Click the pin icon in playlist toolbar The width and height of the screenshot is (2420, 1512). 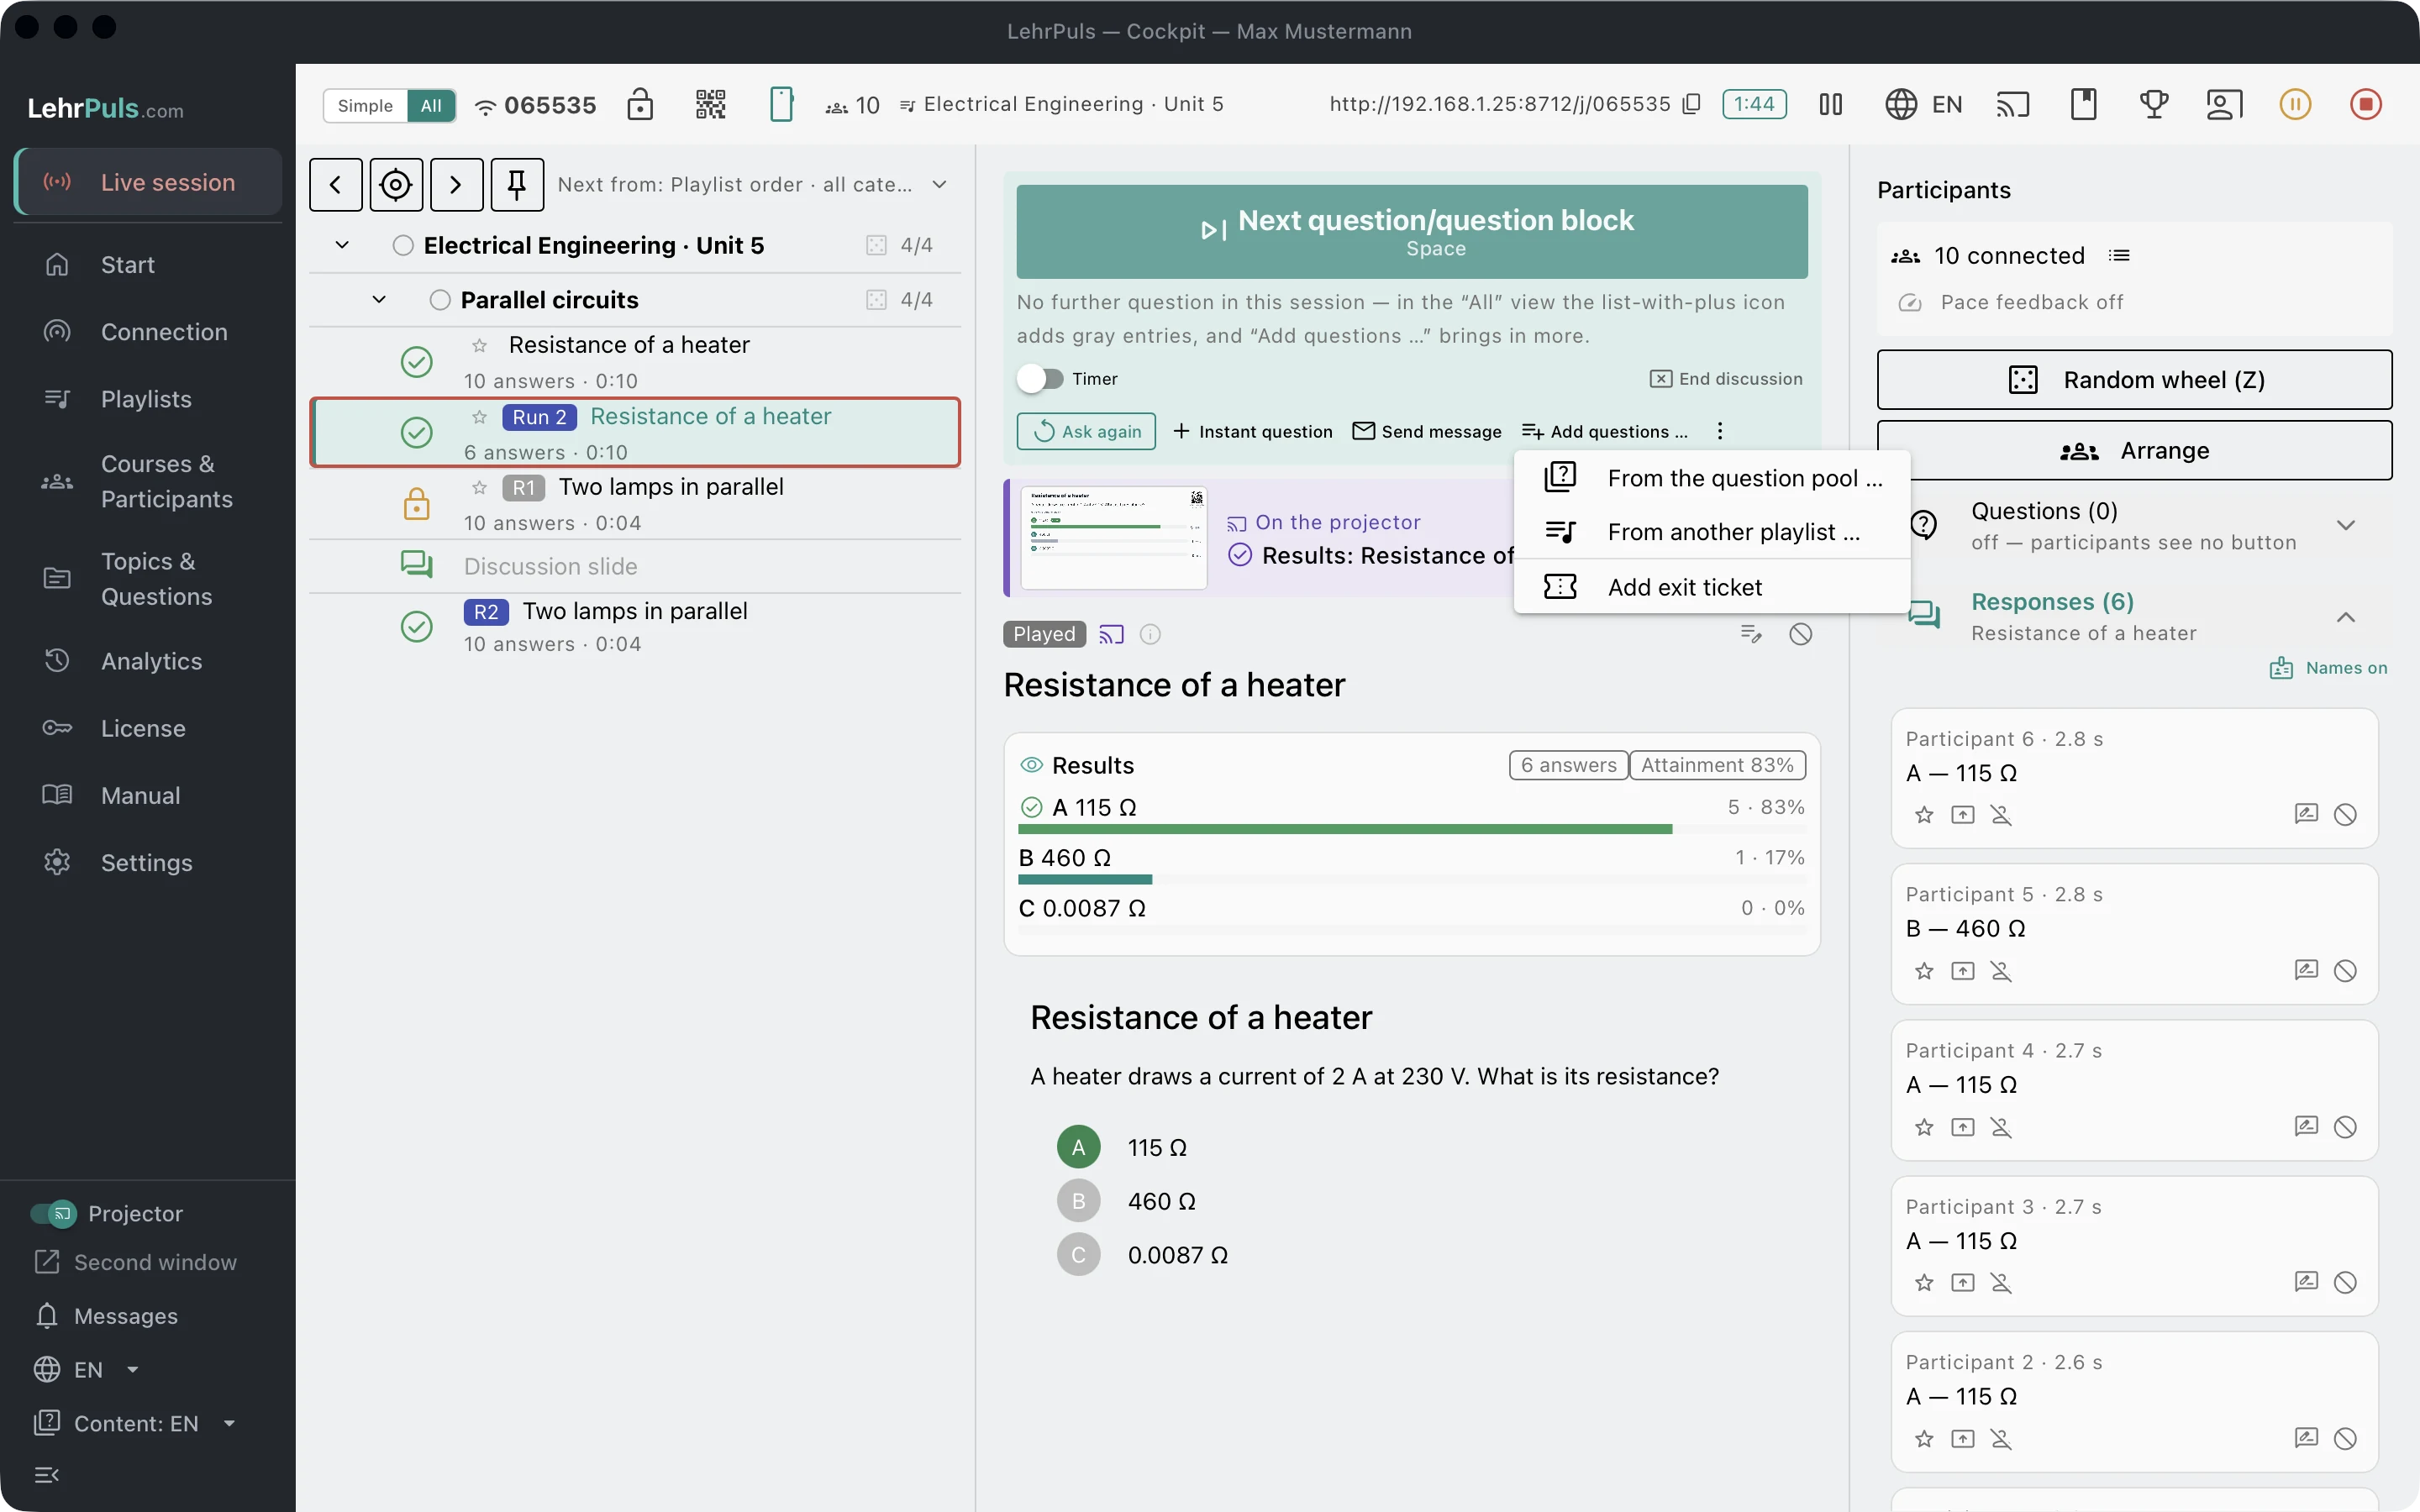[517, 184]
